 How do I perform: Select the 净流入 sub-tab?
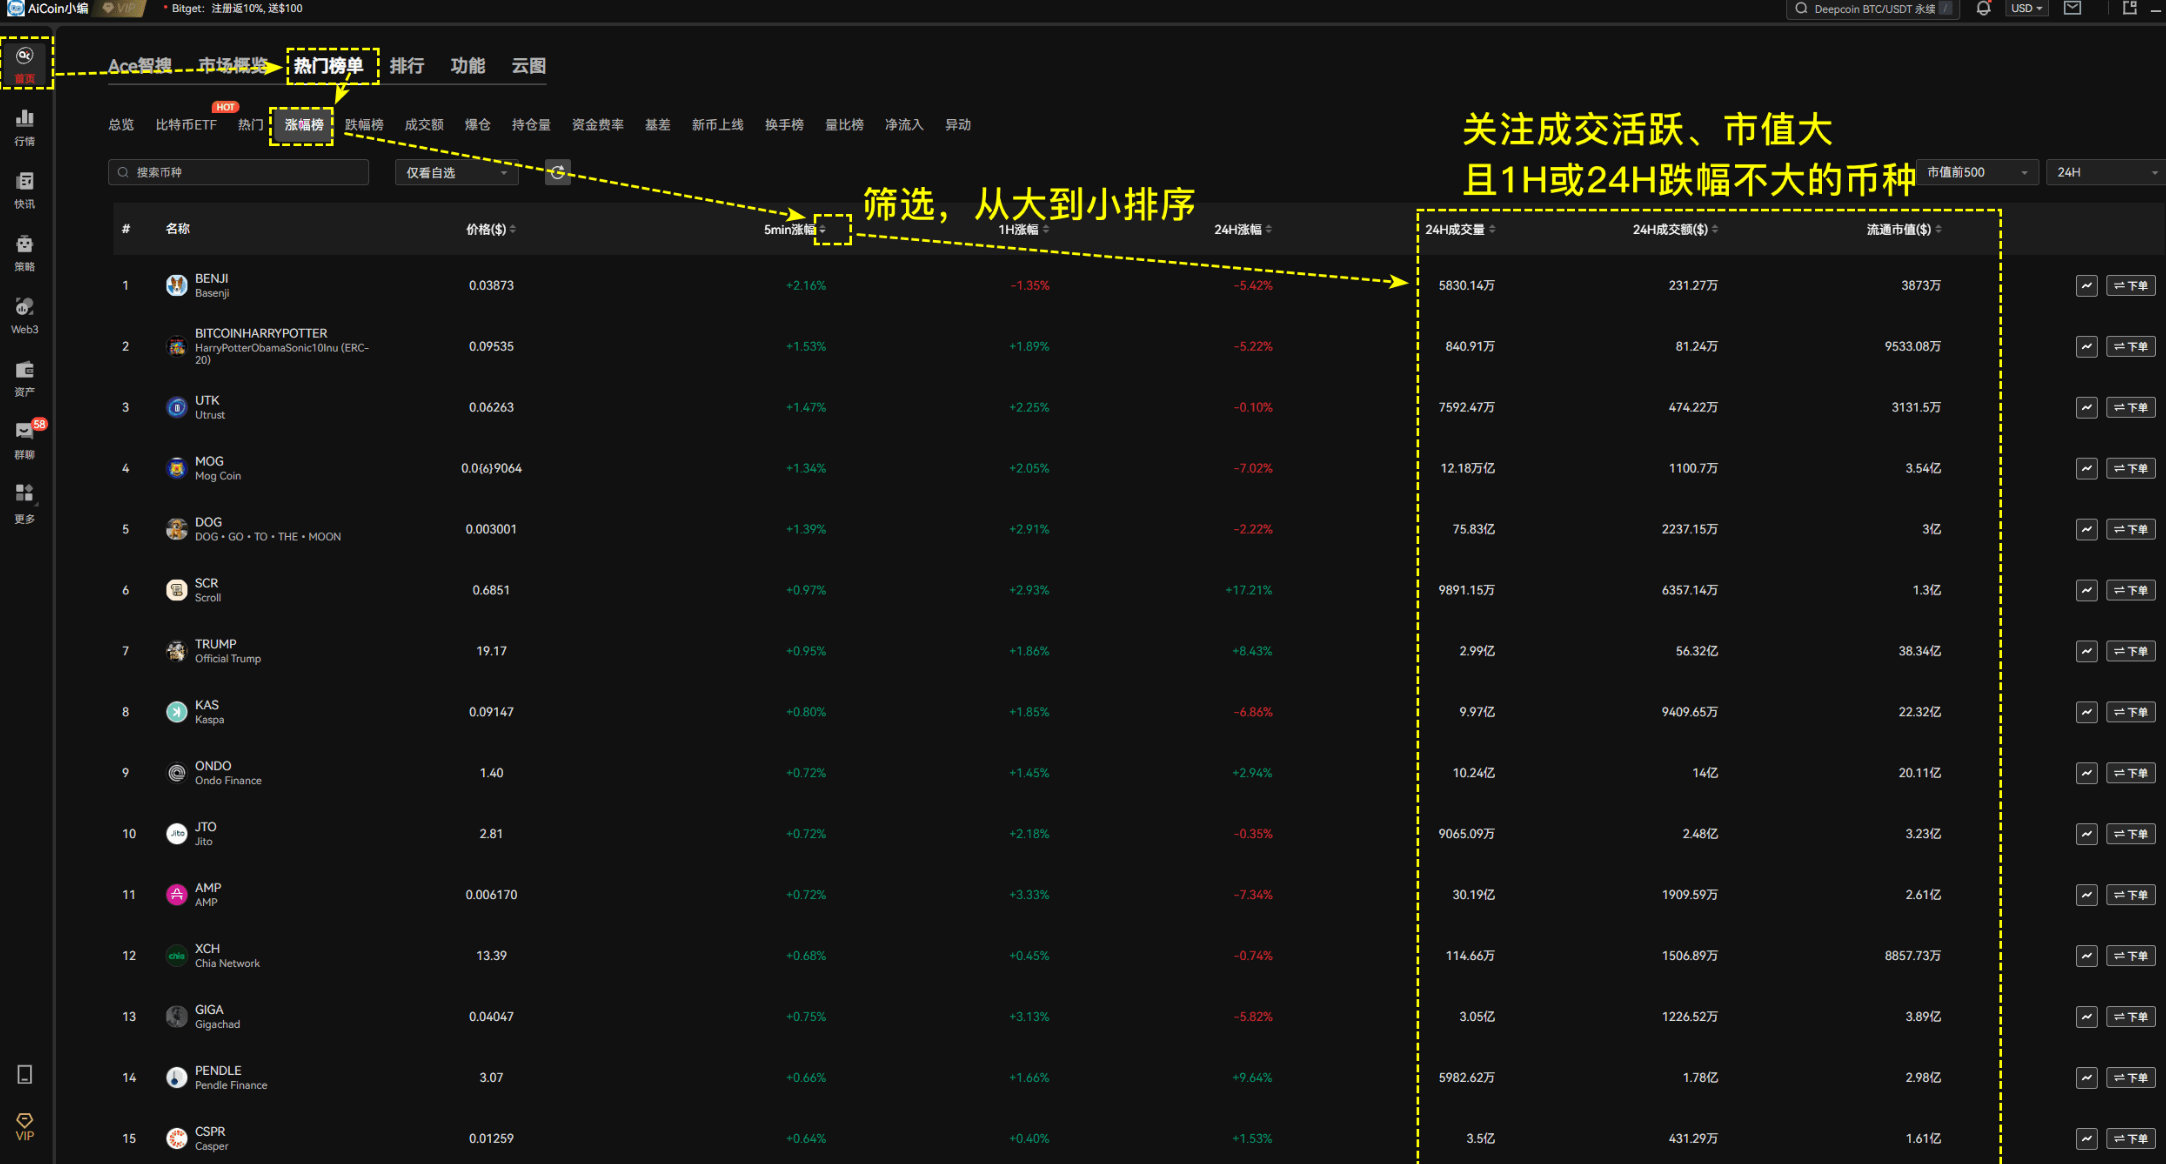(x=904, y=125)
